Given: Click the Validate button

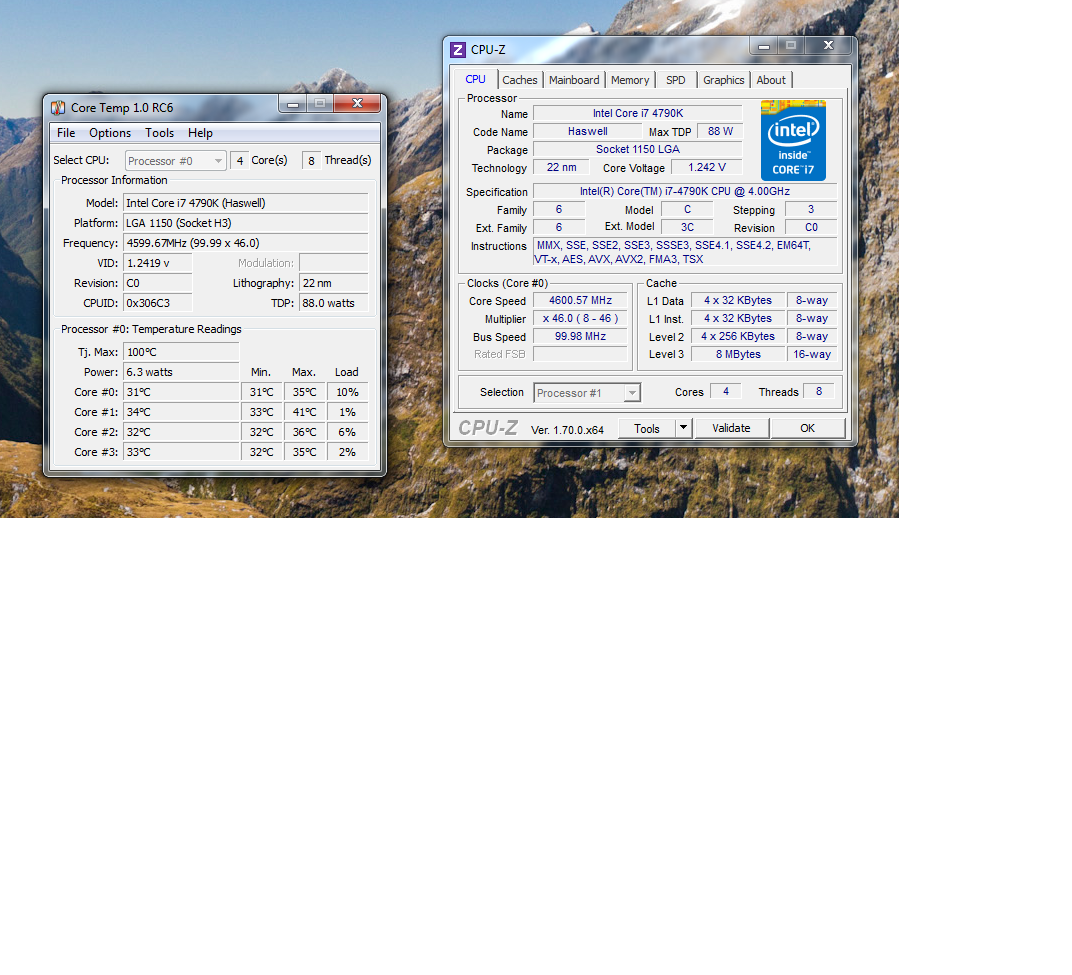Looking at the screenshot, I should [x=732, y=428].
